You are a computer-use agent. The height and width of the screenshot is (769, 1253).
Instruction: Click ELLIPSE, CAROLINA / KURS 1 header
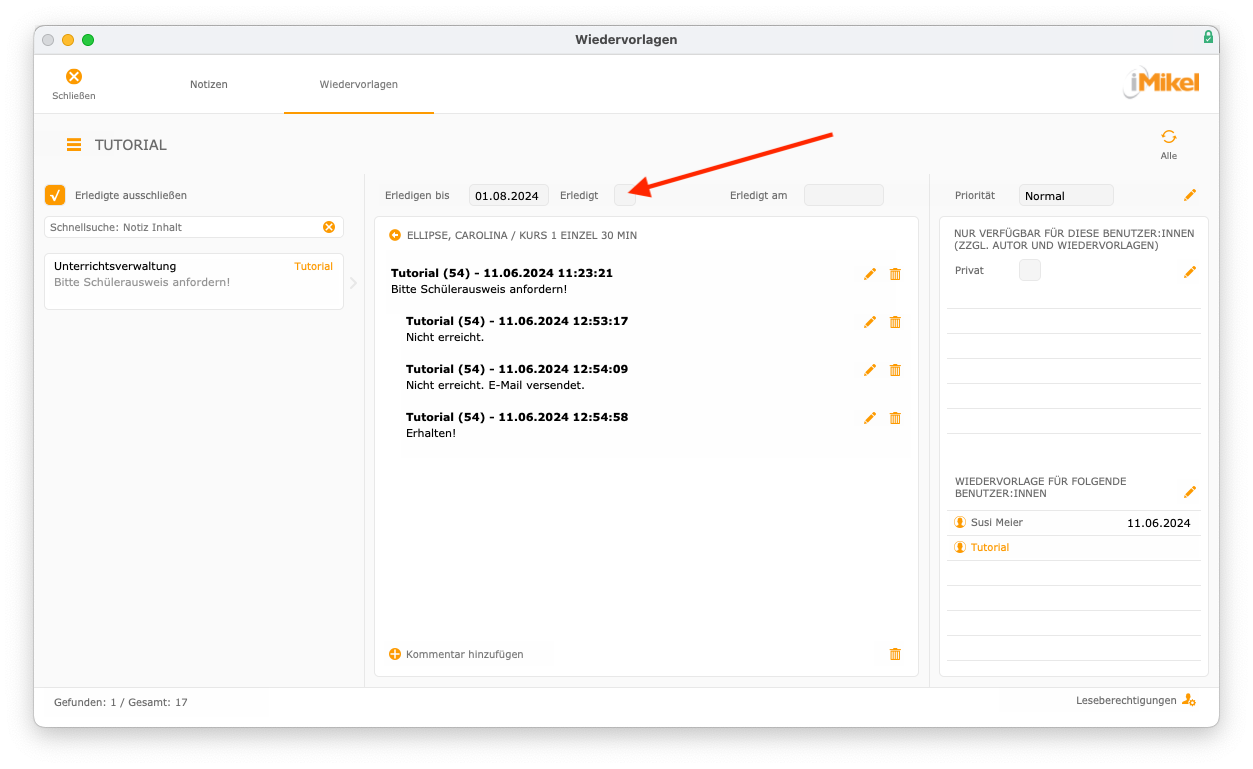pyautogui.click(x=522, y=236)
